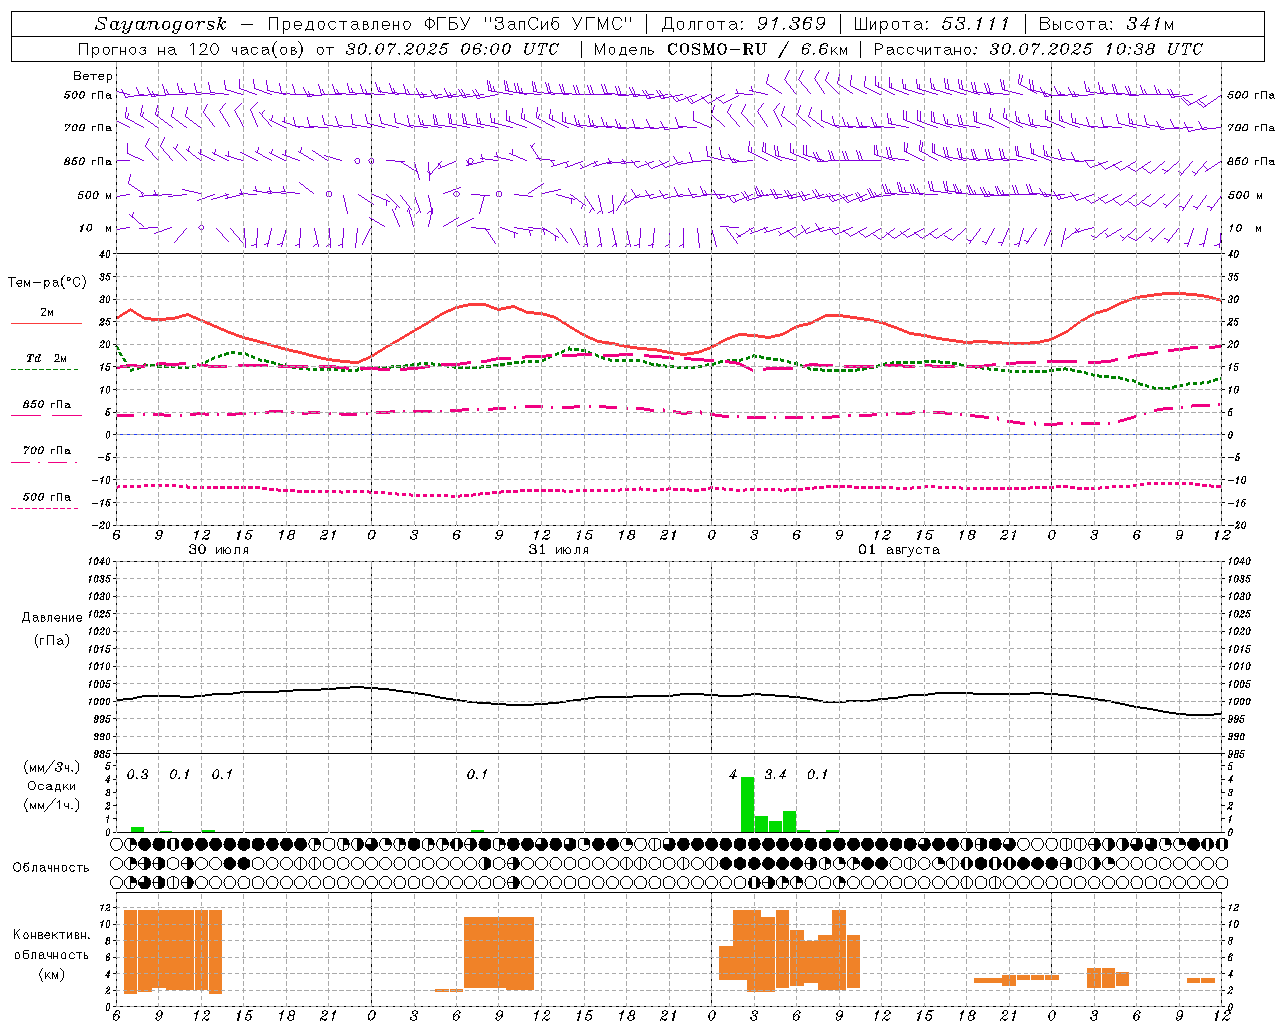The height and width of the screenshot is (1024, 1280).
Task: Click the (мм/3ч.) precipitation unit label
Action: click(x=51, y=767)
